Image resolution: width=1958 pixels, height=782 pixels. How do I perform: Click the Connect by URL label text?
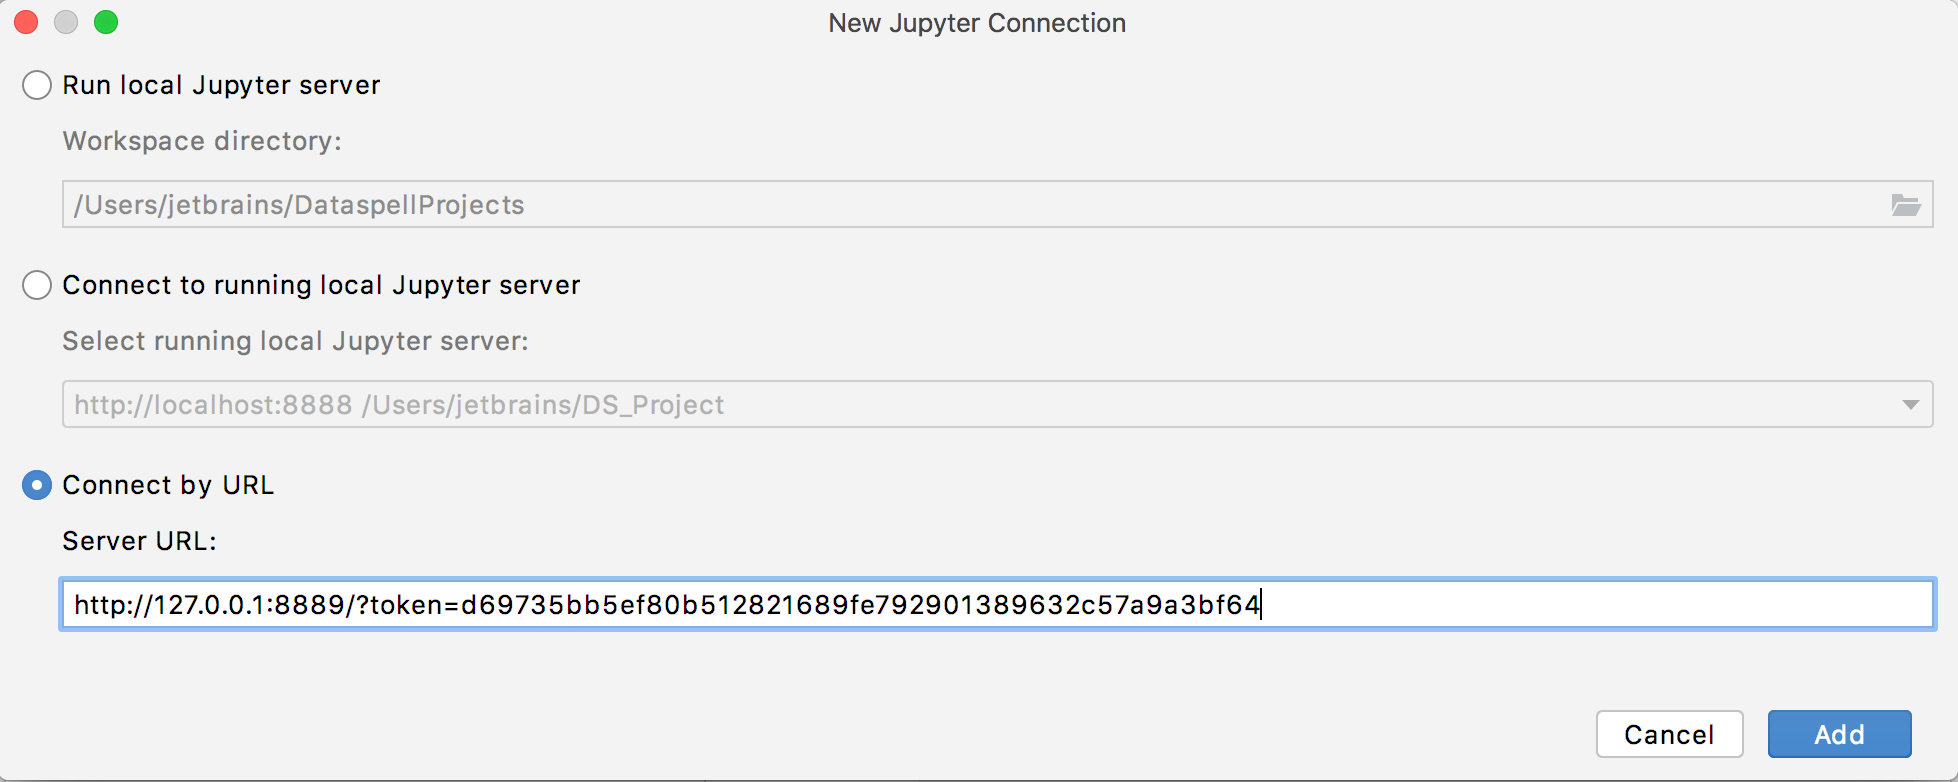click(168, 485)
